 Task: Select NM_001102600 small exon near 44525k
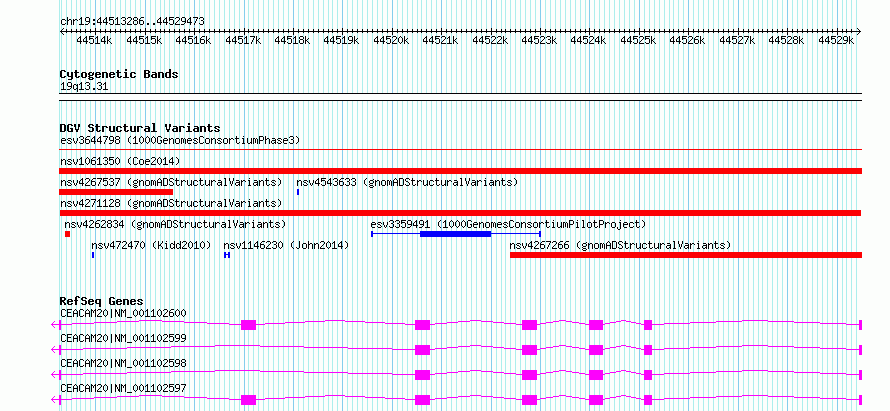[648, 325]
